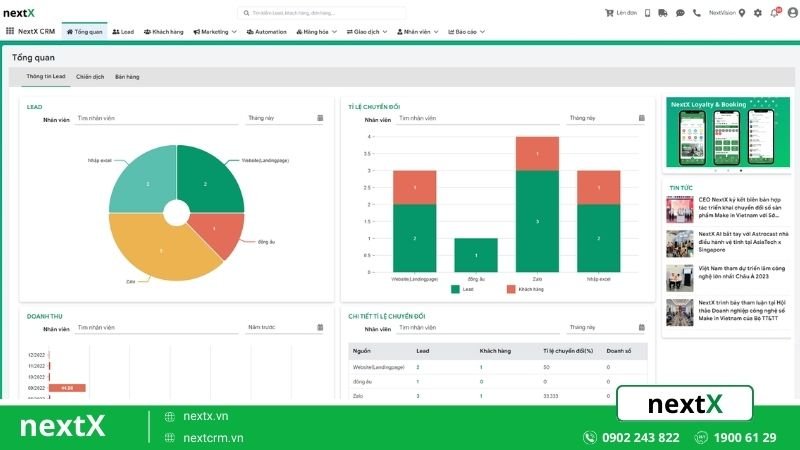The height and width of the screenshot is (450, 800).
Task: Open calendar in Chi tiết tỉ lệ chuyển đổi panel
Action: [641, 327]
